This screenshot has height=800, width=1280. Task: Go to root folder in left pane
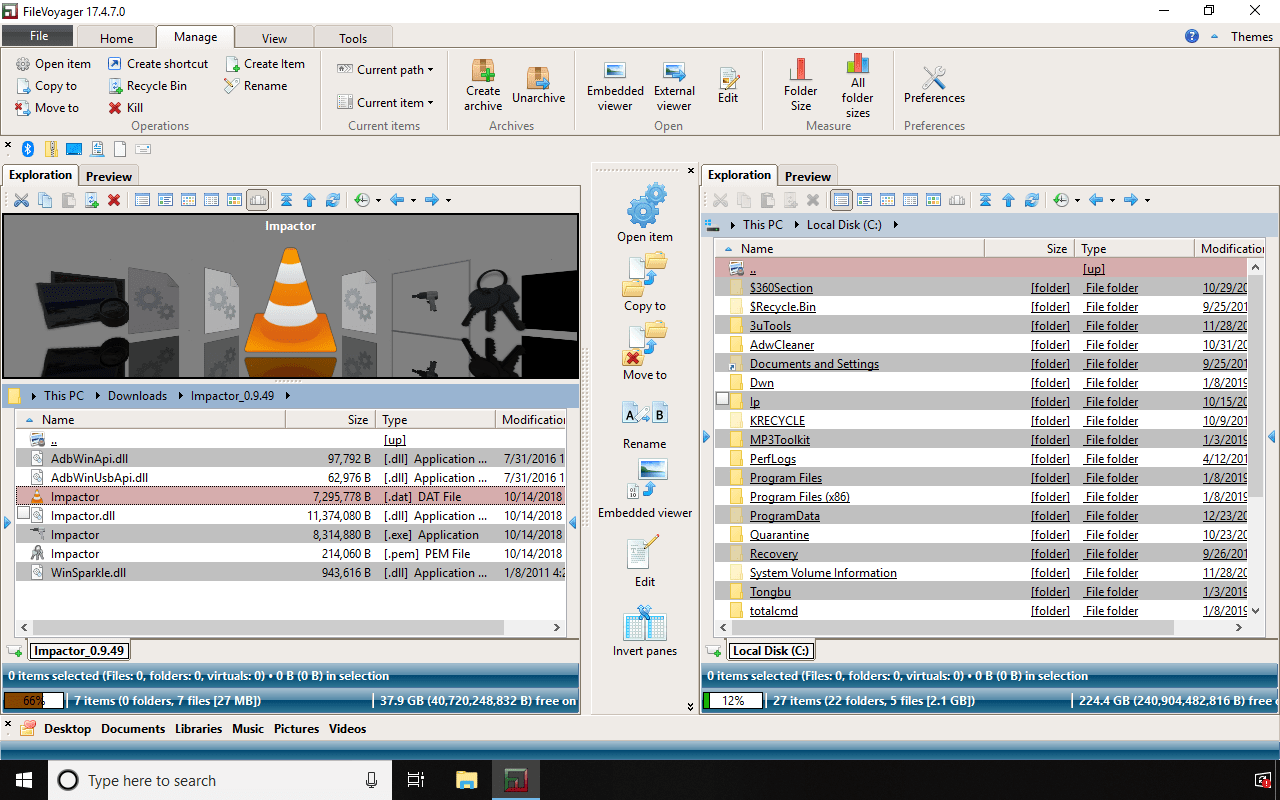[286, 200]
